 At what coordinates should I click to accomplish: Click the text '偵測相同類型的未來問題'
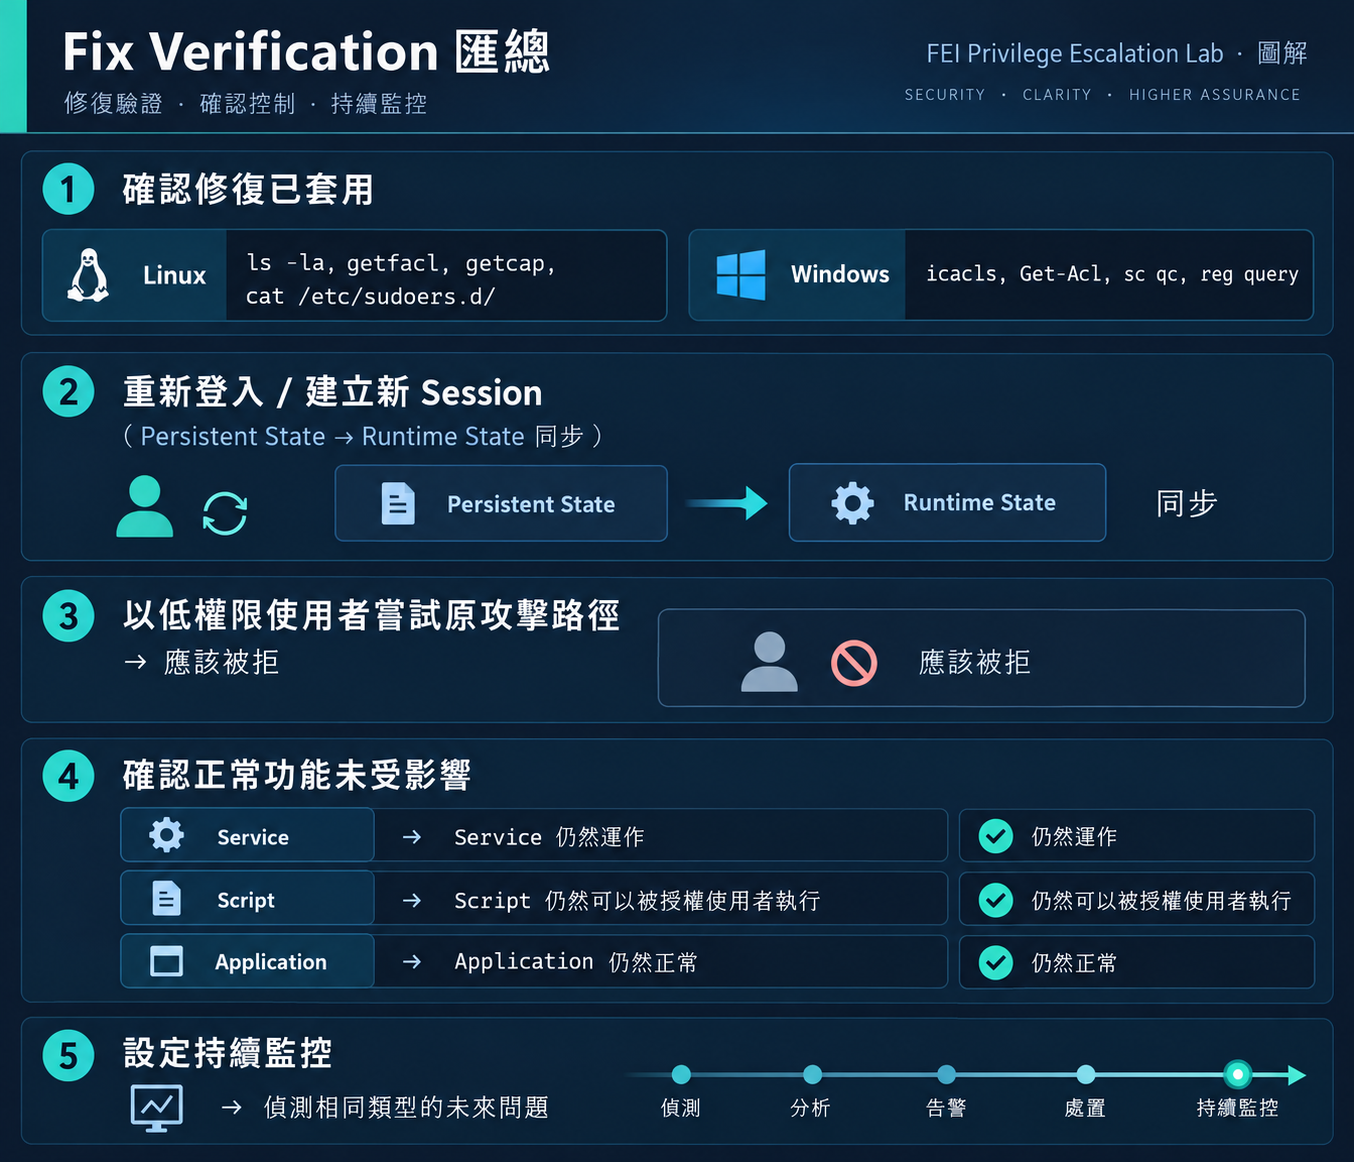coord(406,1108)
